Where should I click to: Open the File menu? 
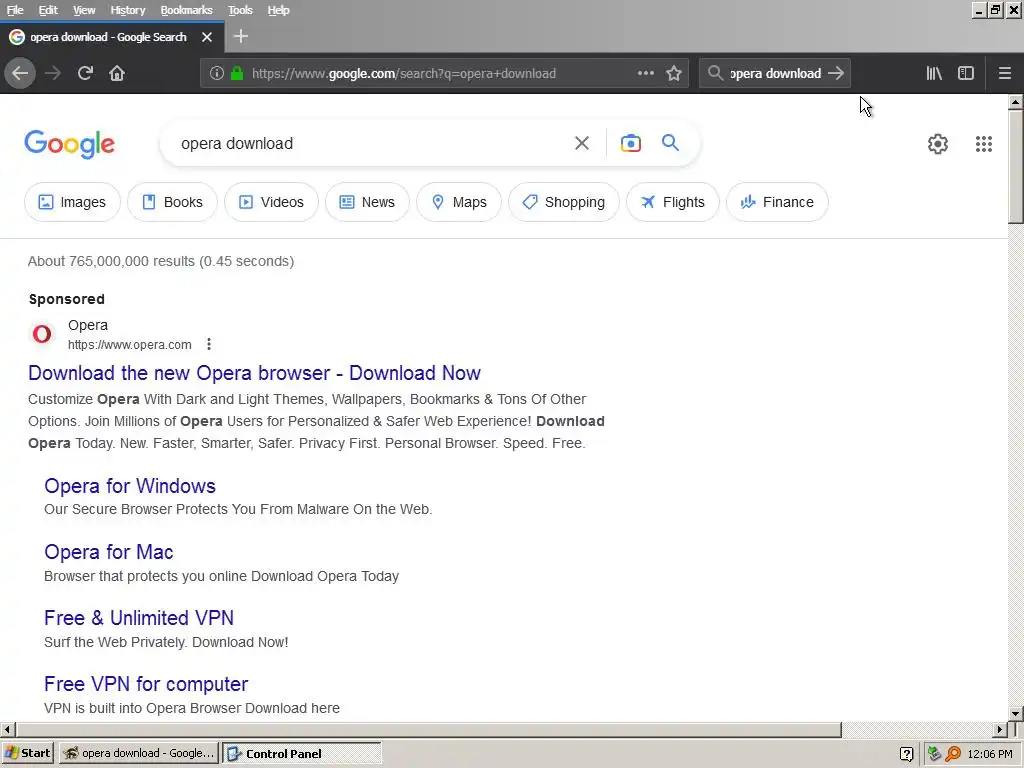point(15,10)
